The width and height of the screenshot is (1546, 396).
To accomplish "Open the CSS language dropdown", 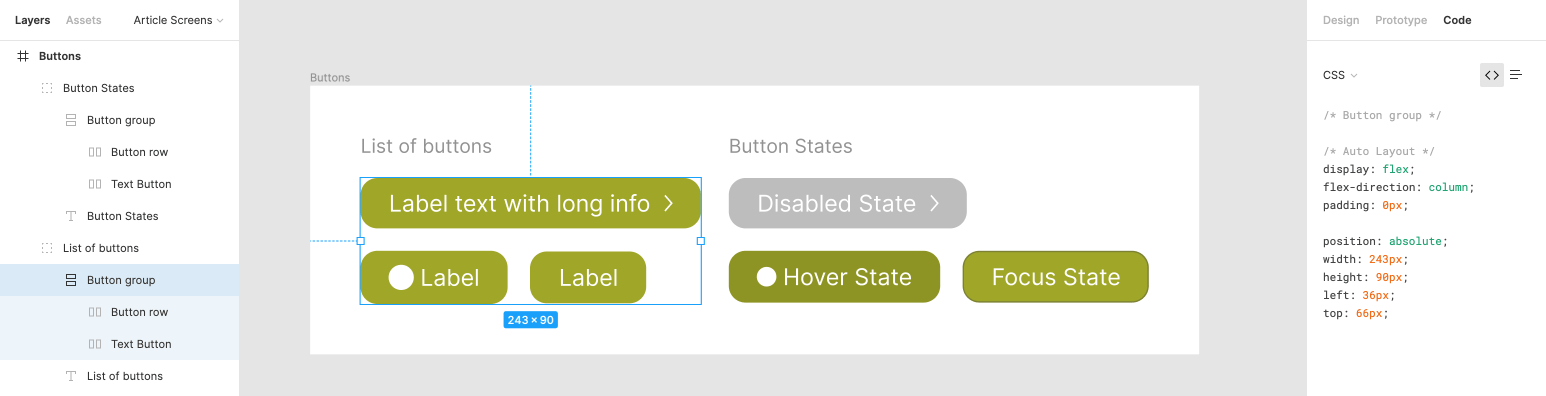I will tap(1340, 75).
